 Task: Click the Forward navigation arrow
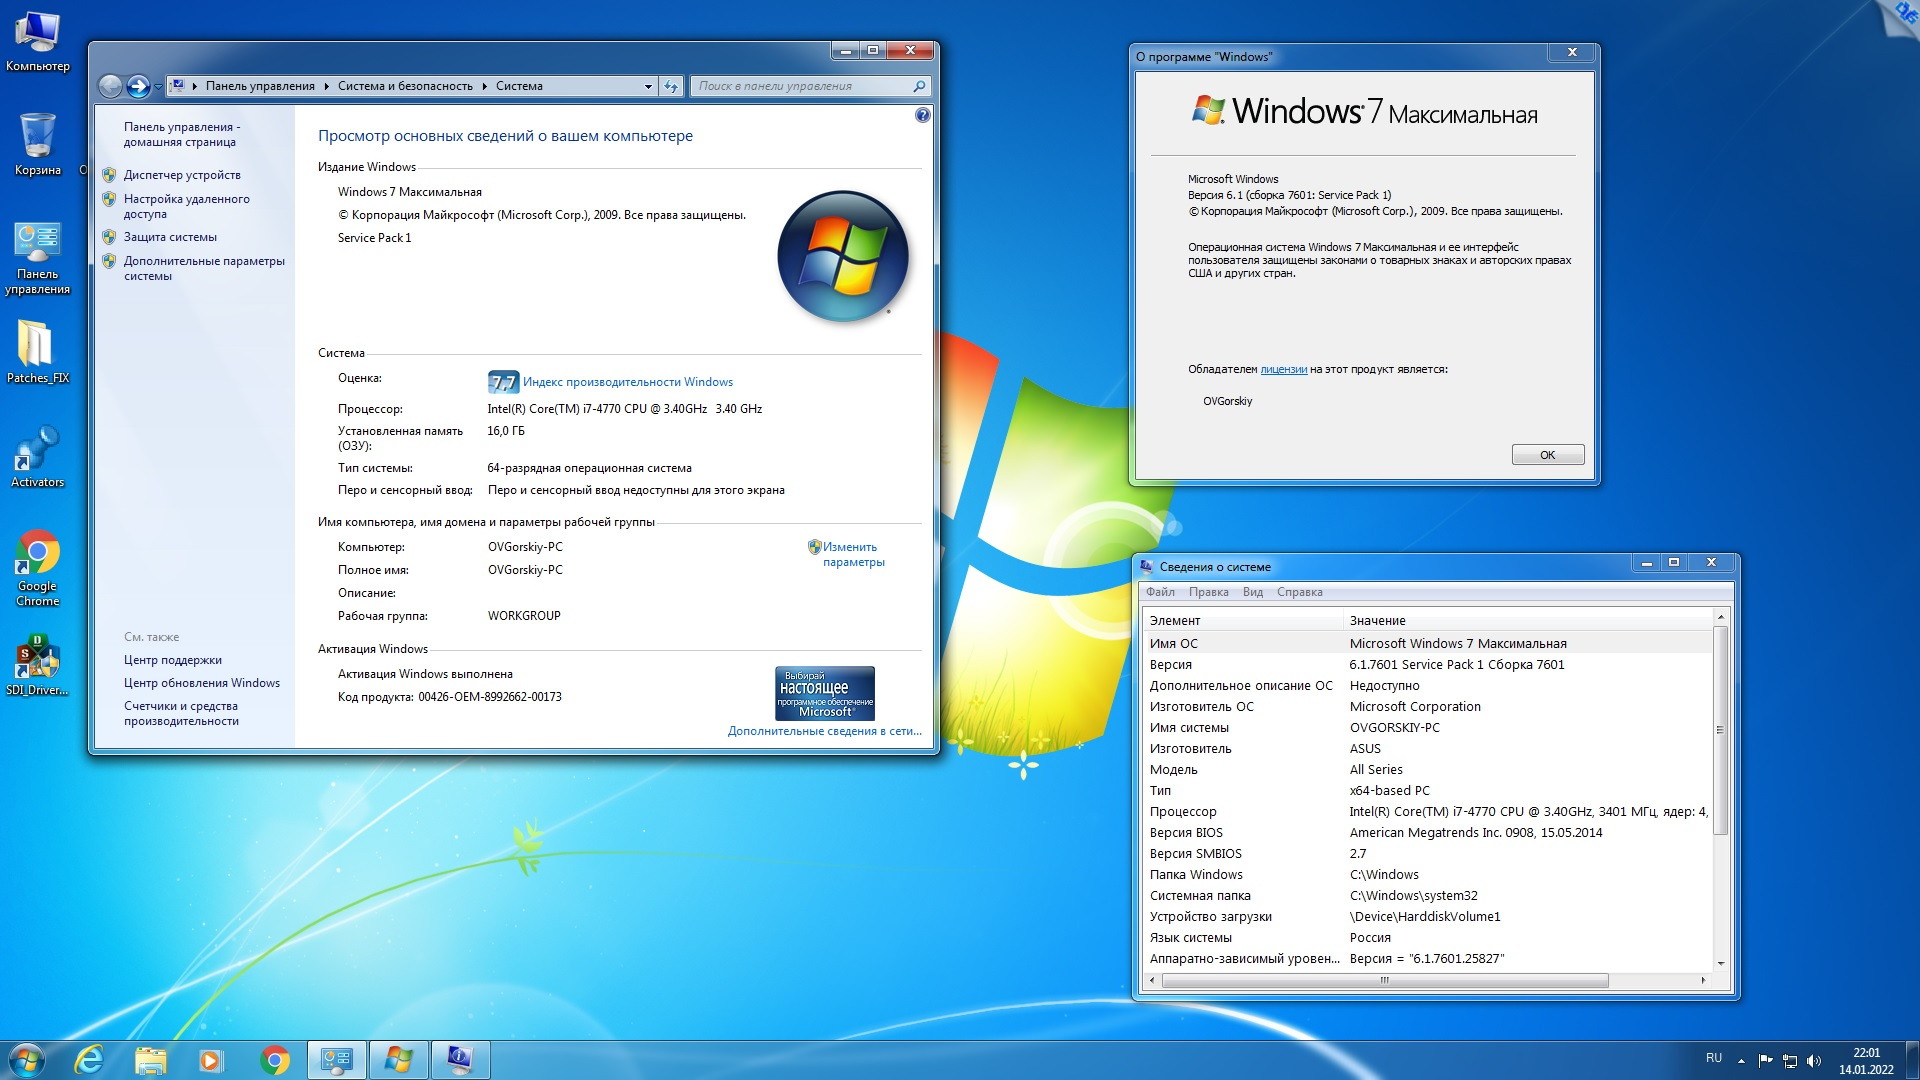click(x=139, y=86)
